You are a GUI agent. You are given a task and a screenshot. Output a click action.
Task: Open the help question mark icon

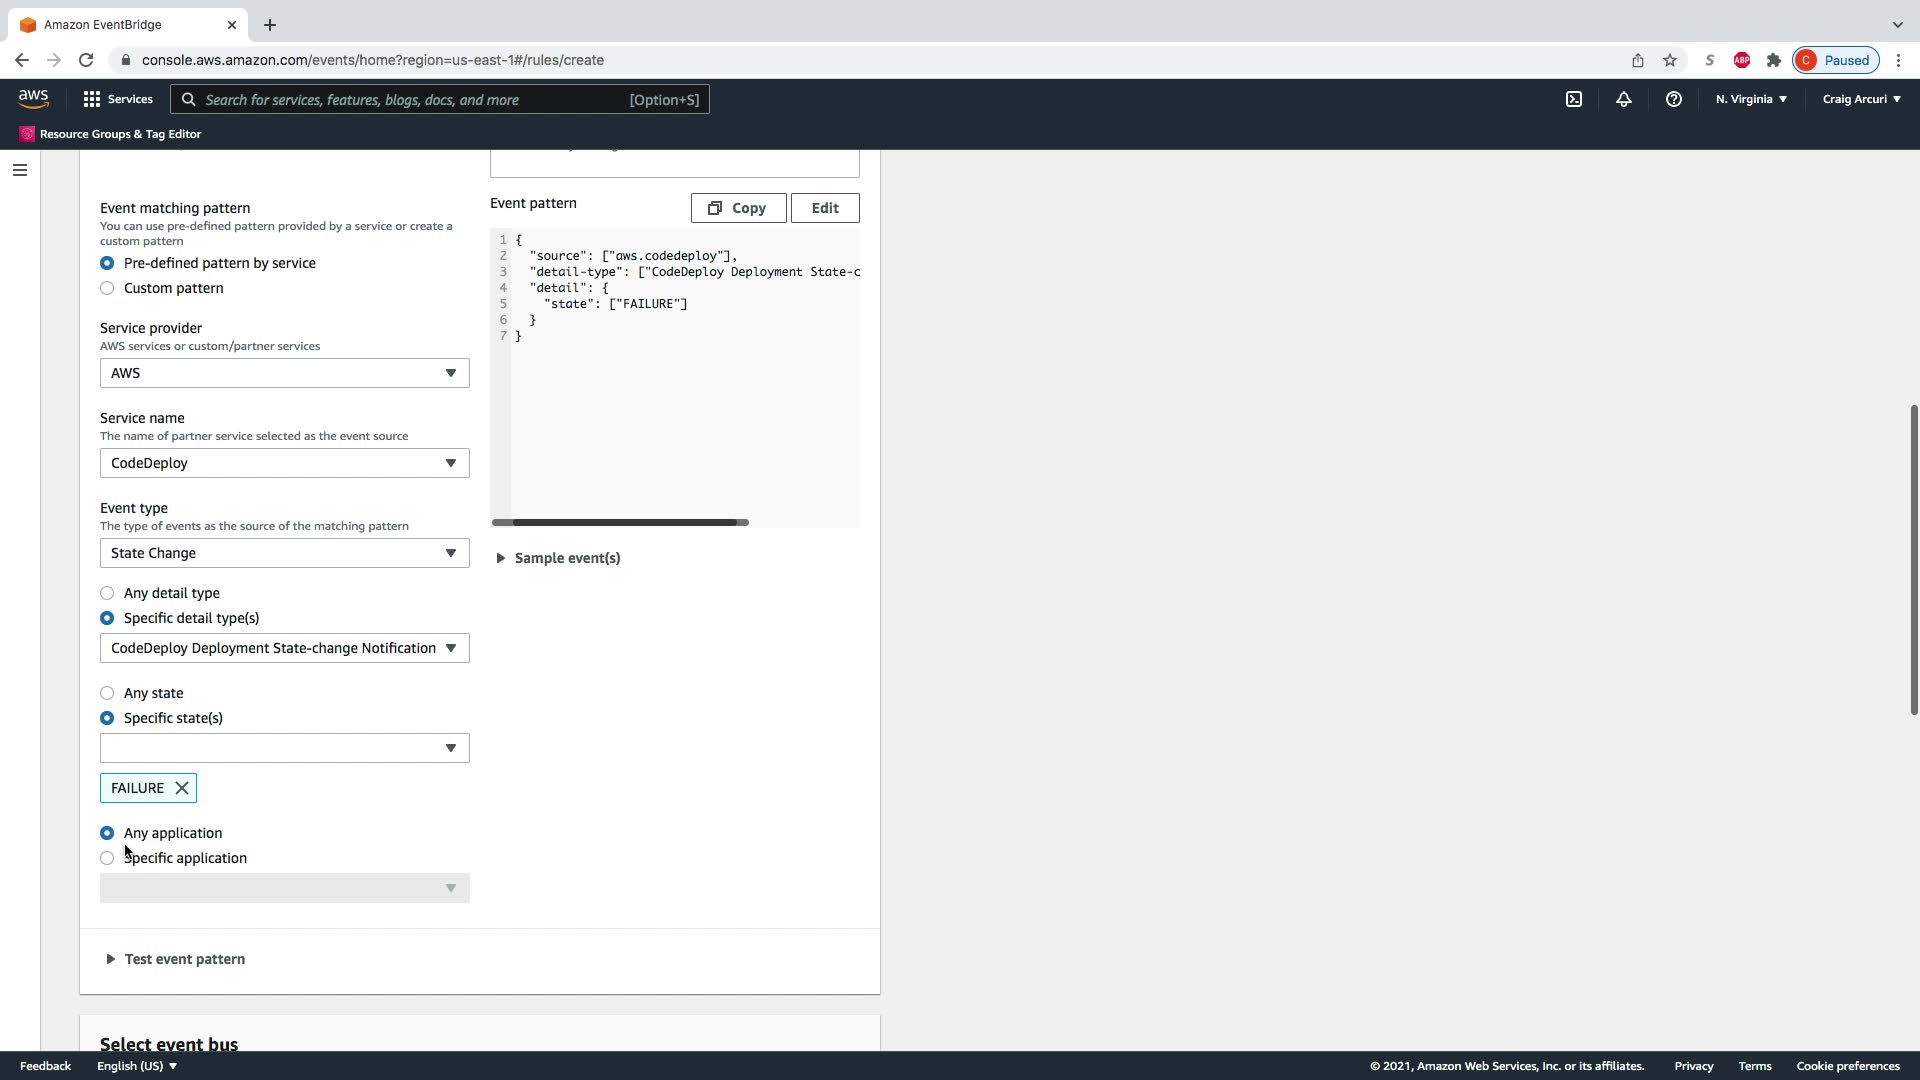click(x=1673, y=99)
